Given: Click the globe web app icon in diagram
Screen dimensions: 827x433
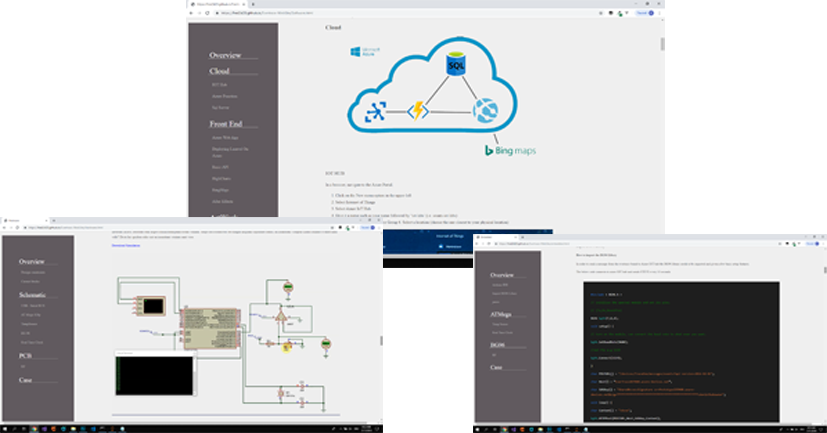Looking at the screenshot, I should click(485, 111).
